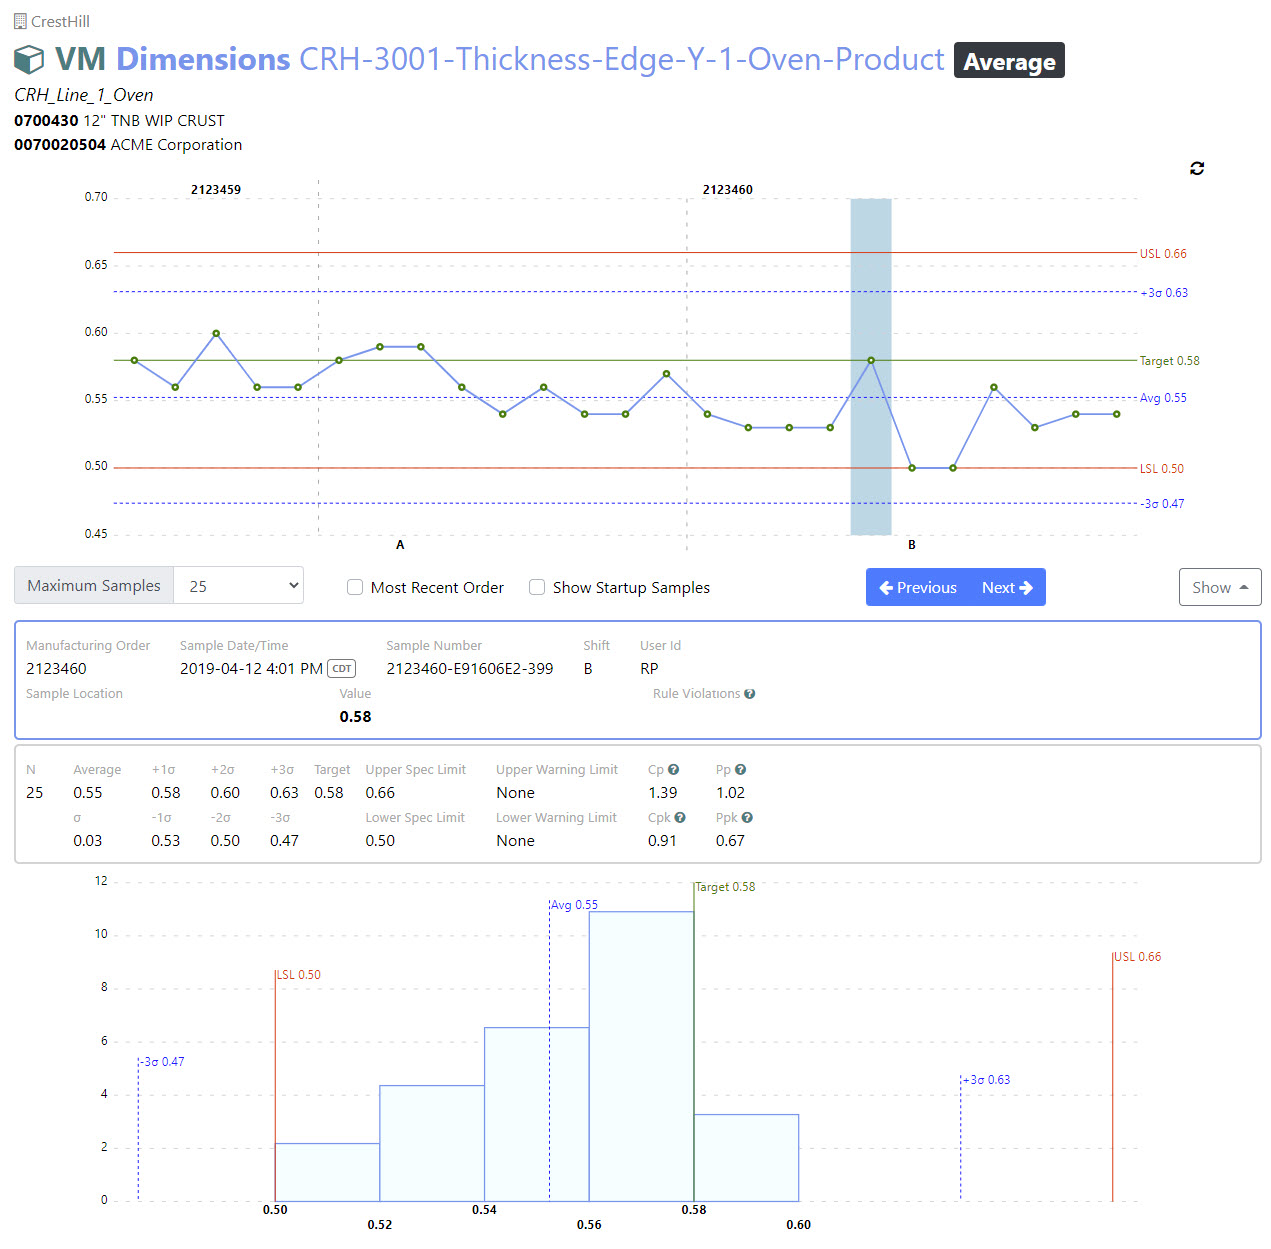Click the Rule Violations help icon
Viewport: 1271px width, 1249px height.
point(750,694)
